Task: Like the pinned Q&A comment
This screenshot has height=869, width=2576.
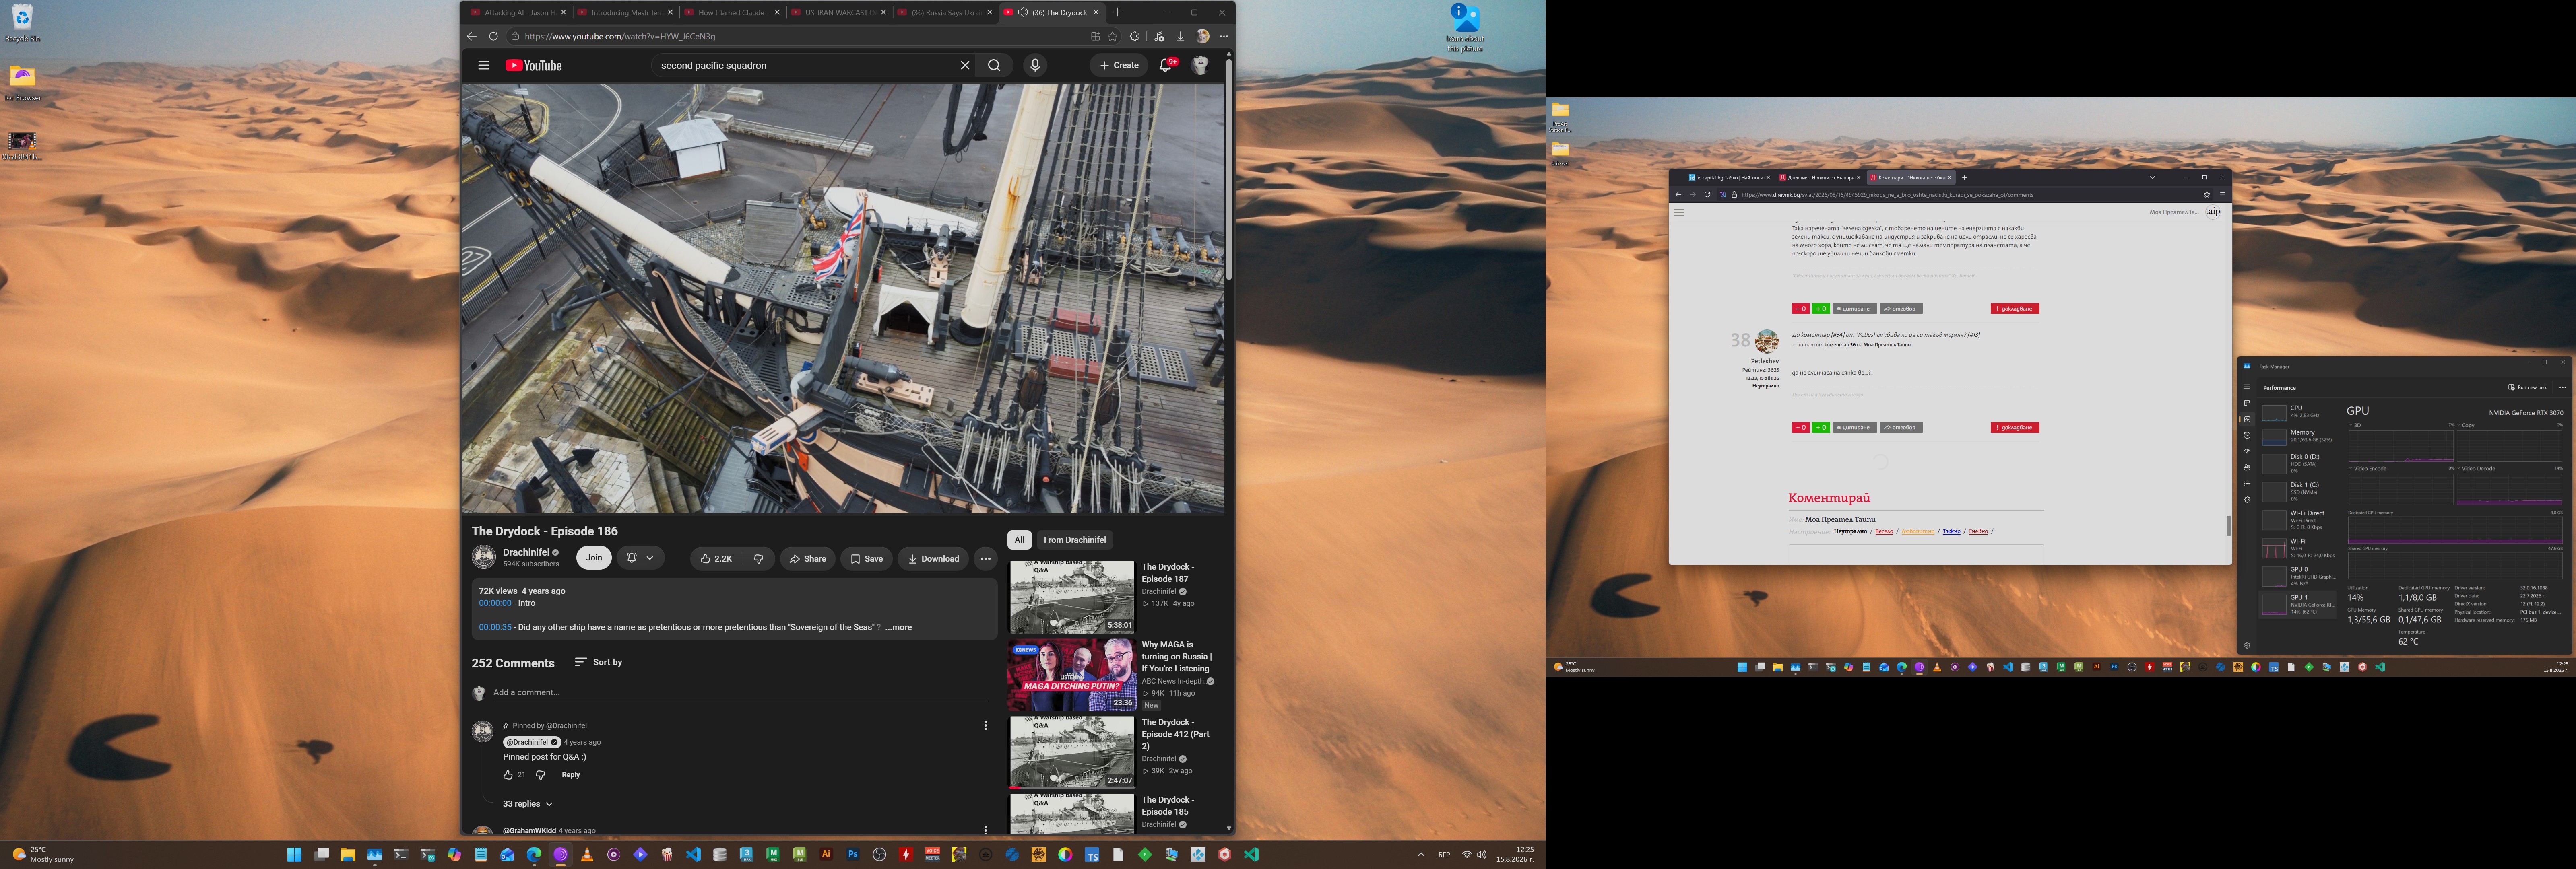Action: coord(508,775)
